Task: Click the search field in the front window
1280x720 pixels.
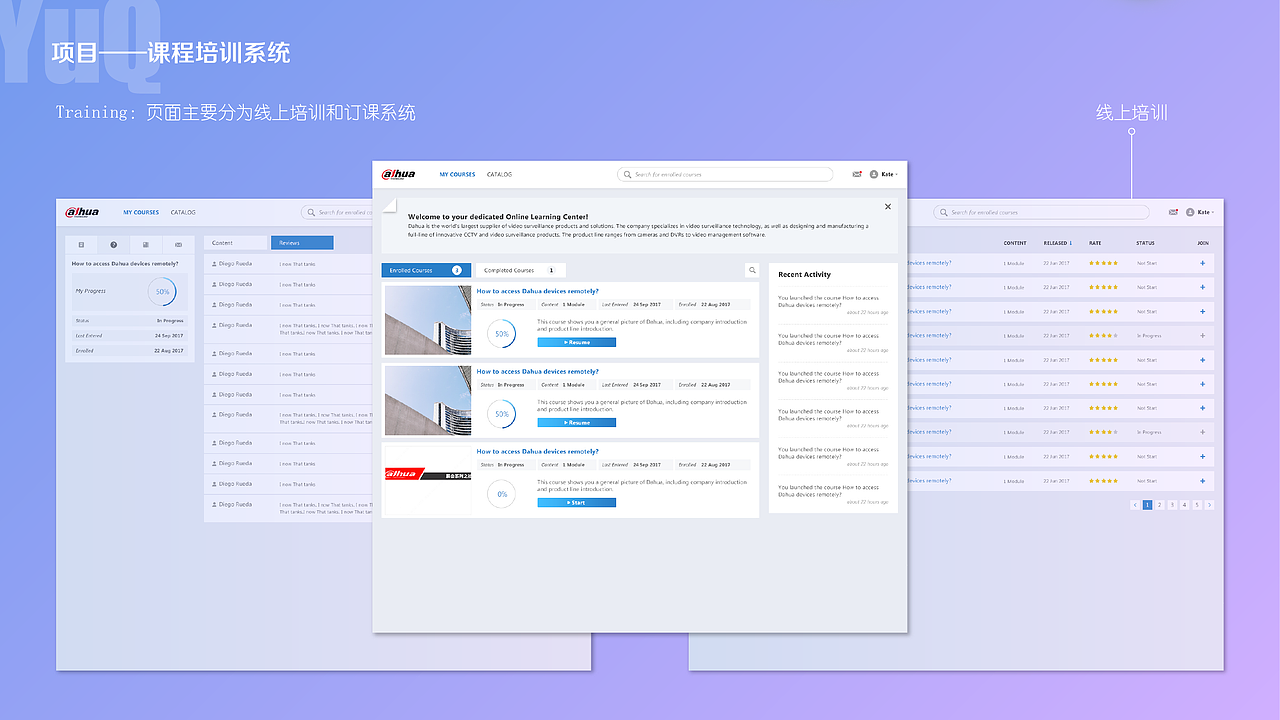Action: click(725, 174)
